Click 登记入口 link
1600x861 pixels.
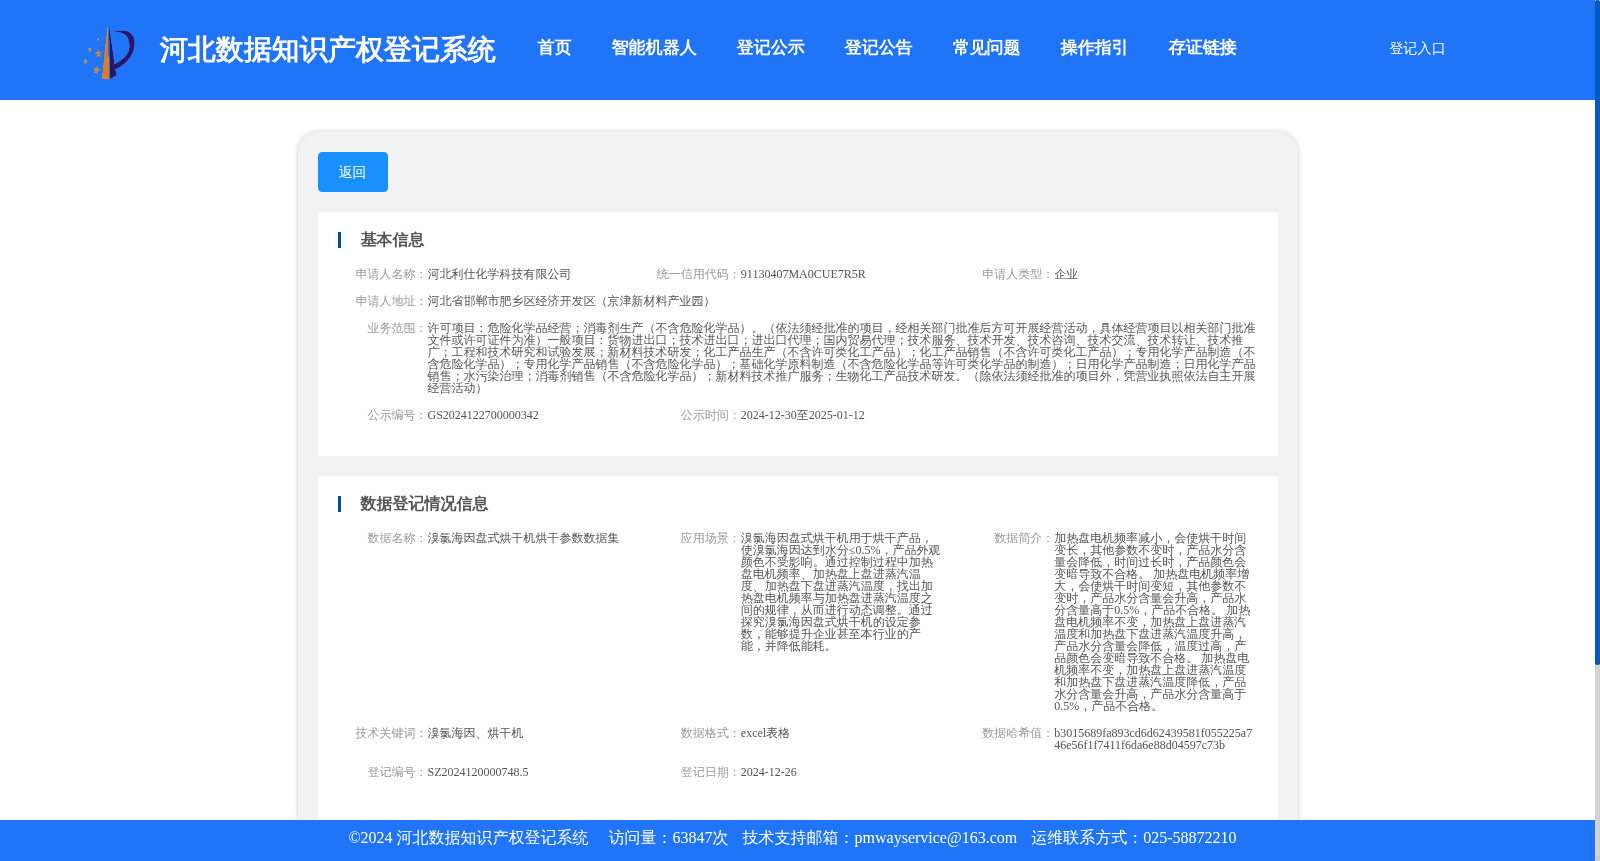(1417, 48)
